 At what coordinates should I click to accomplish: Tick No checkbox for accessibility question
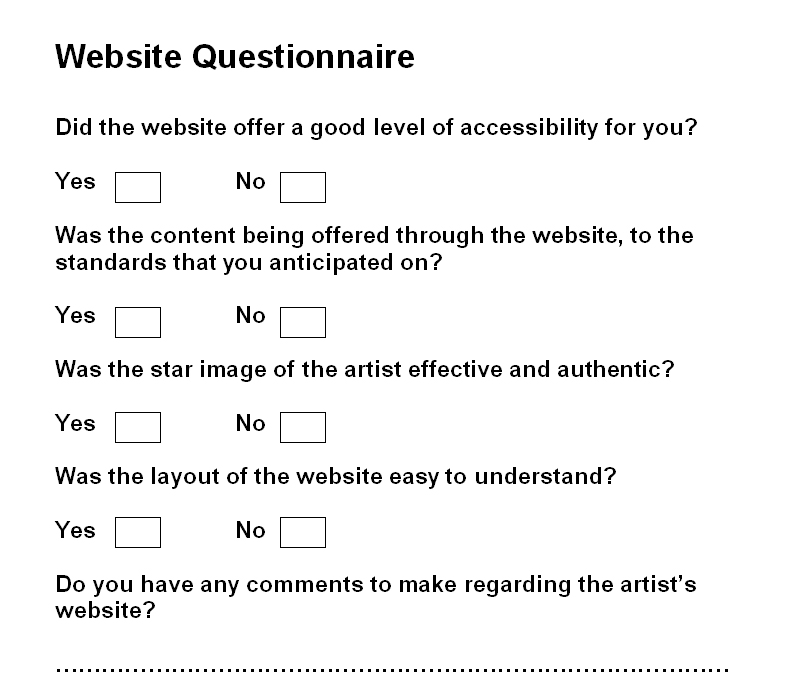click(303, 187)
